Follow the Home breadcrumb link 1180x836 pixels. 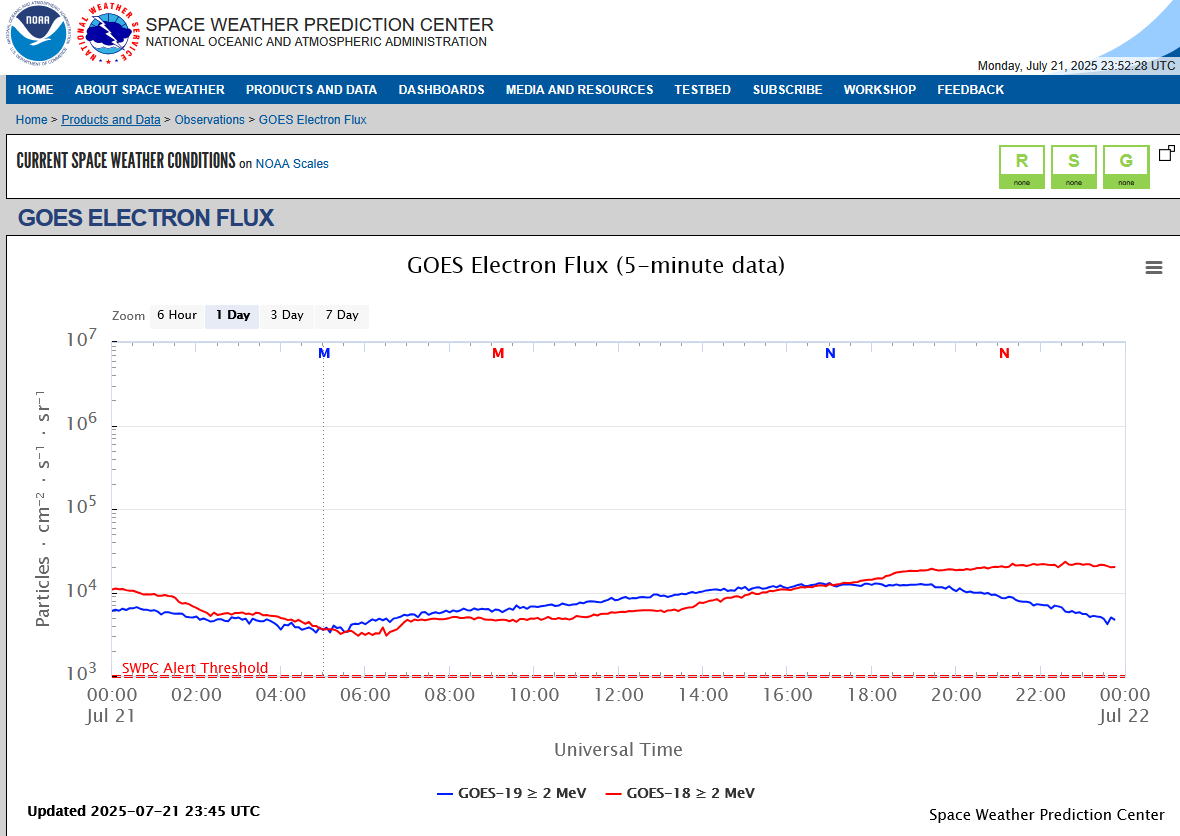click(32, 120)
